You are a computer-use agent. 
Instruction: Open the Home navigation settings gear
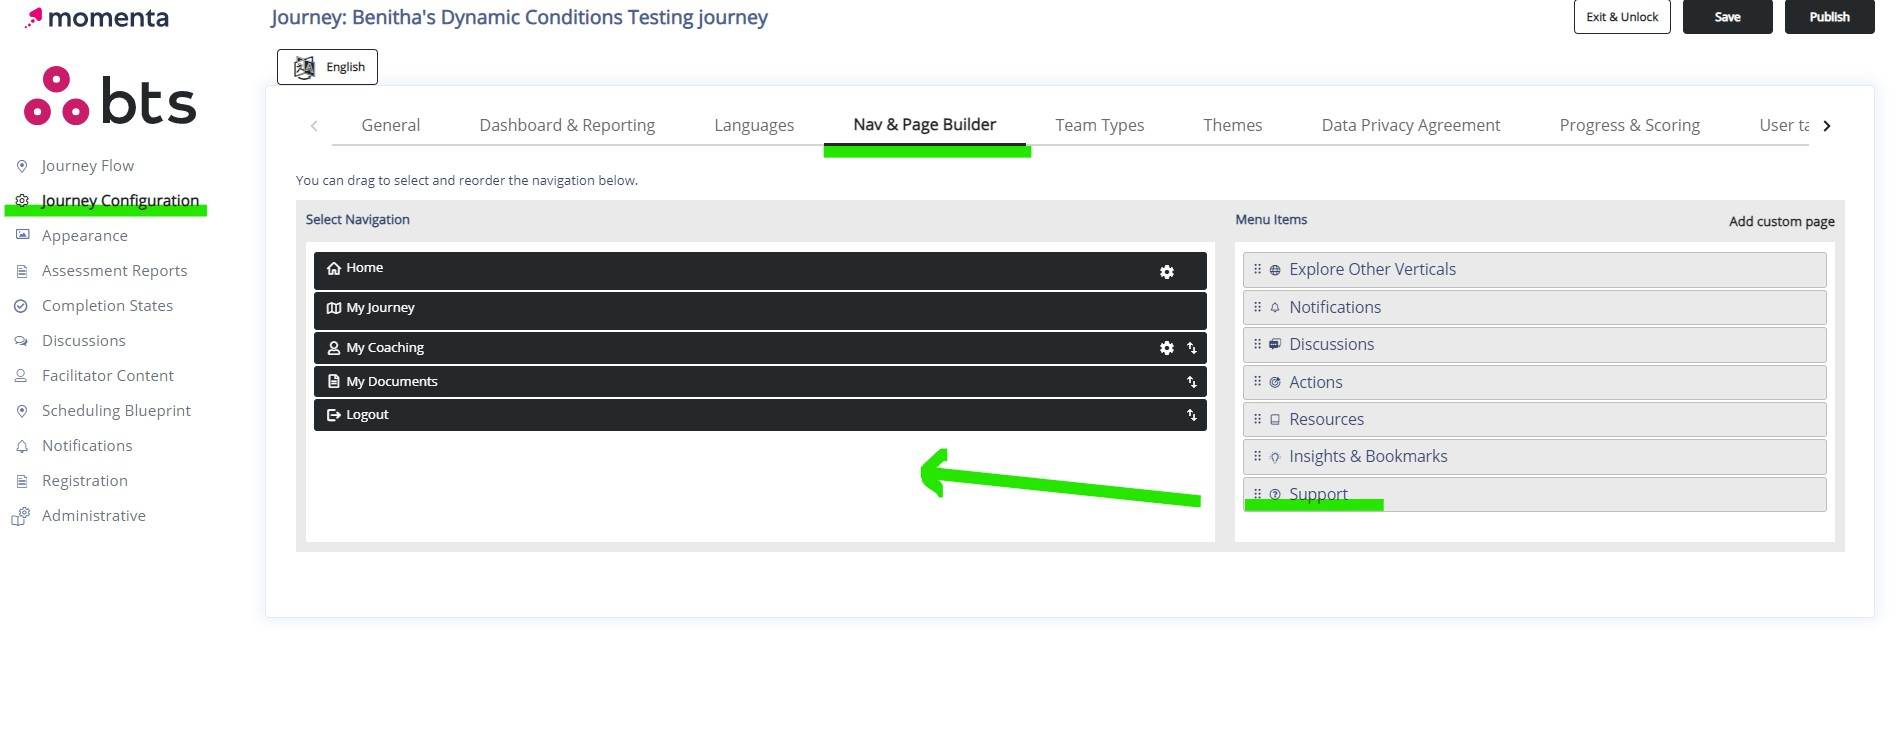1167,272
